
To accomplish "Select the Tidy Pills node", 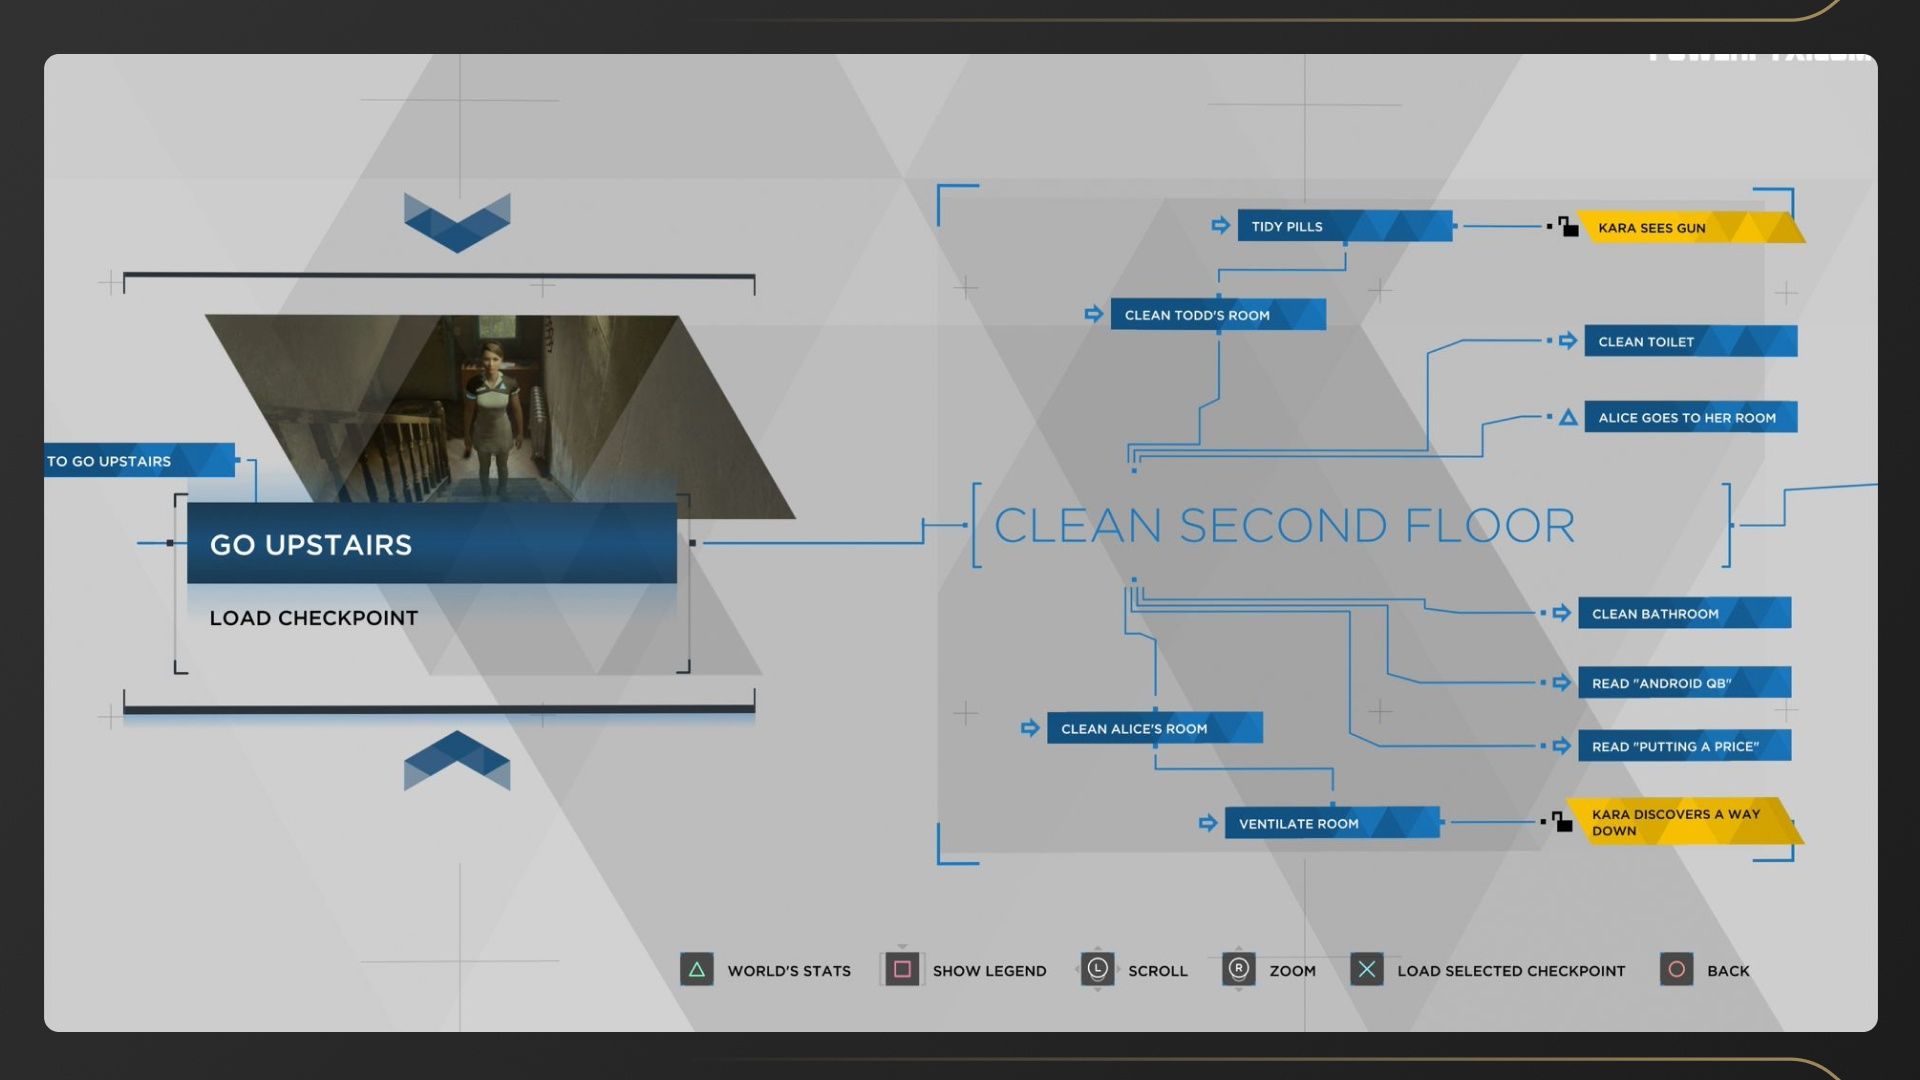I will (x=1344, y=226).
